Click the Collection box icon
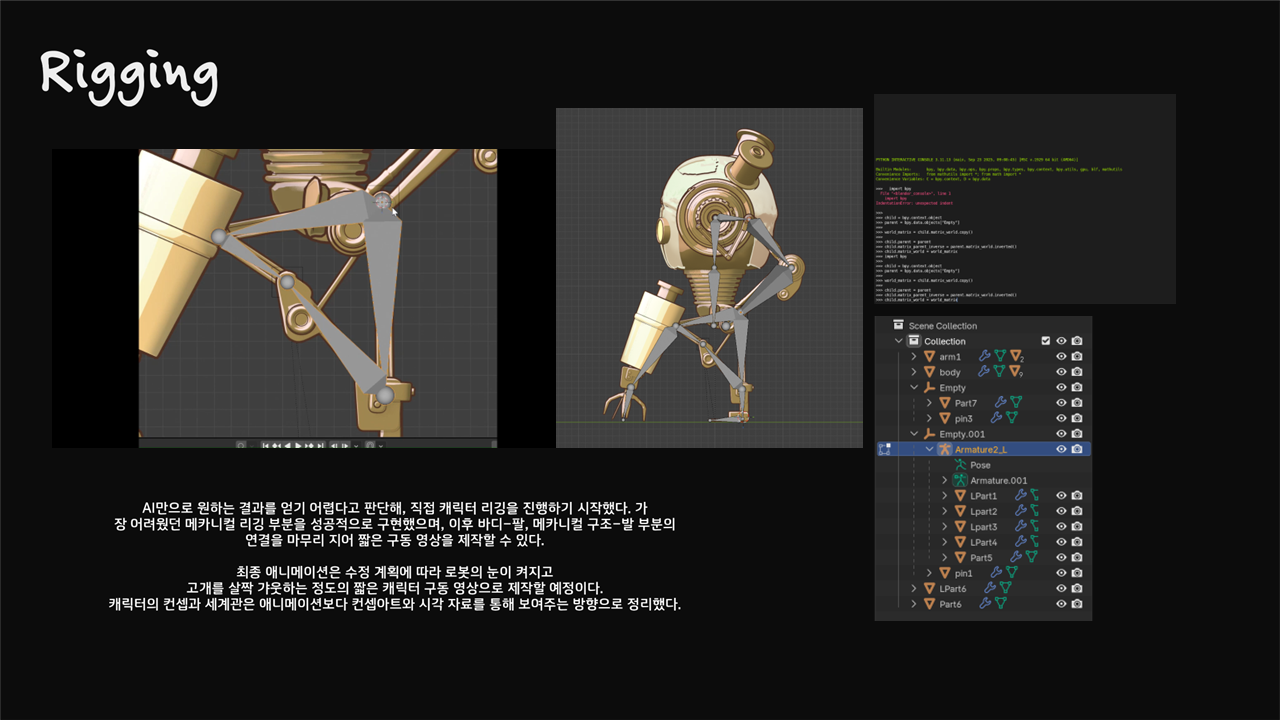The width and height of the screenshot is (1280, 720). pos(914,341)
